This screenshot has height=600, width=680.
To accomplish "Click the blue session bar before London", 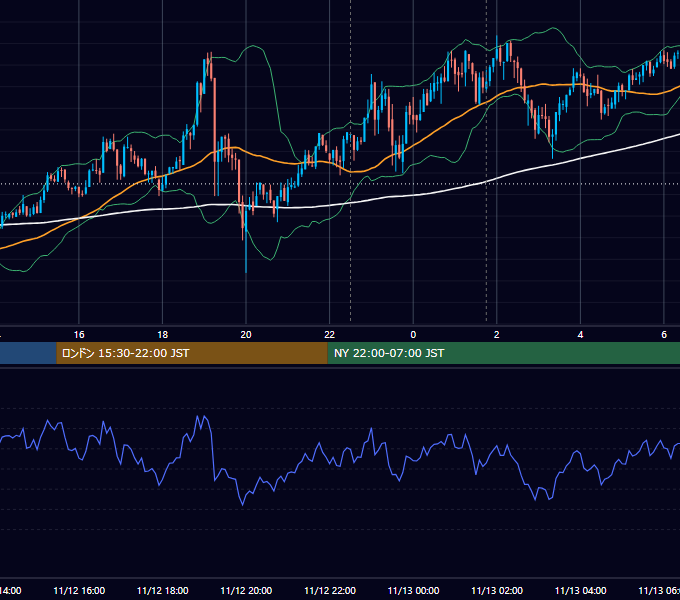I will (x=28, y=353).
